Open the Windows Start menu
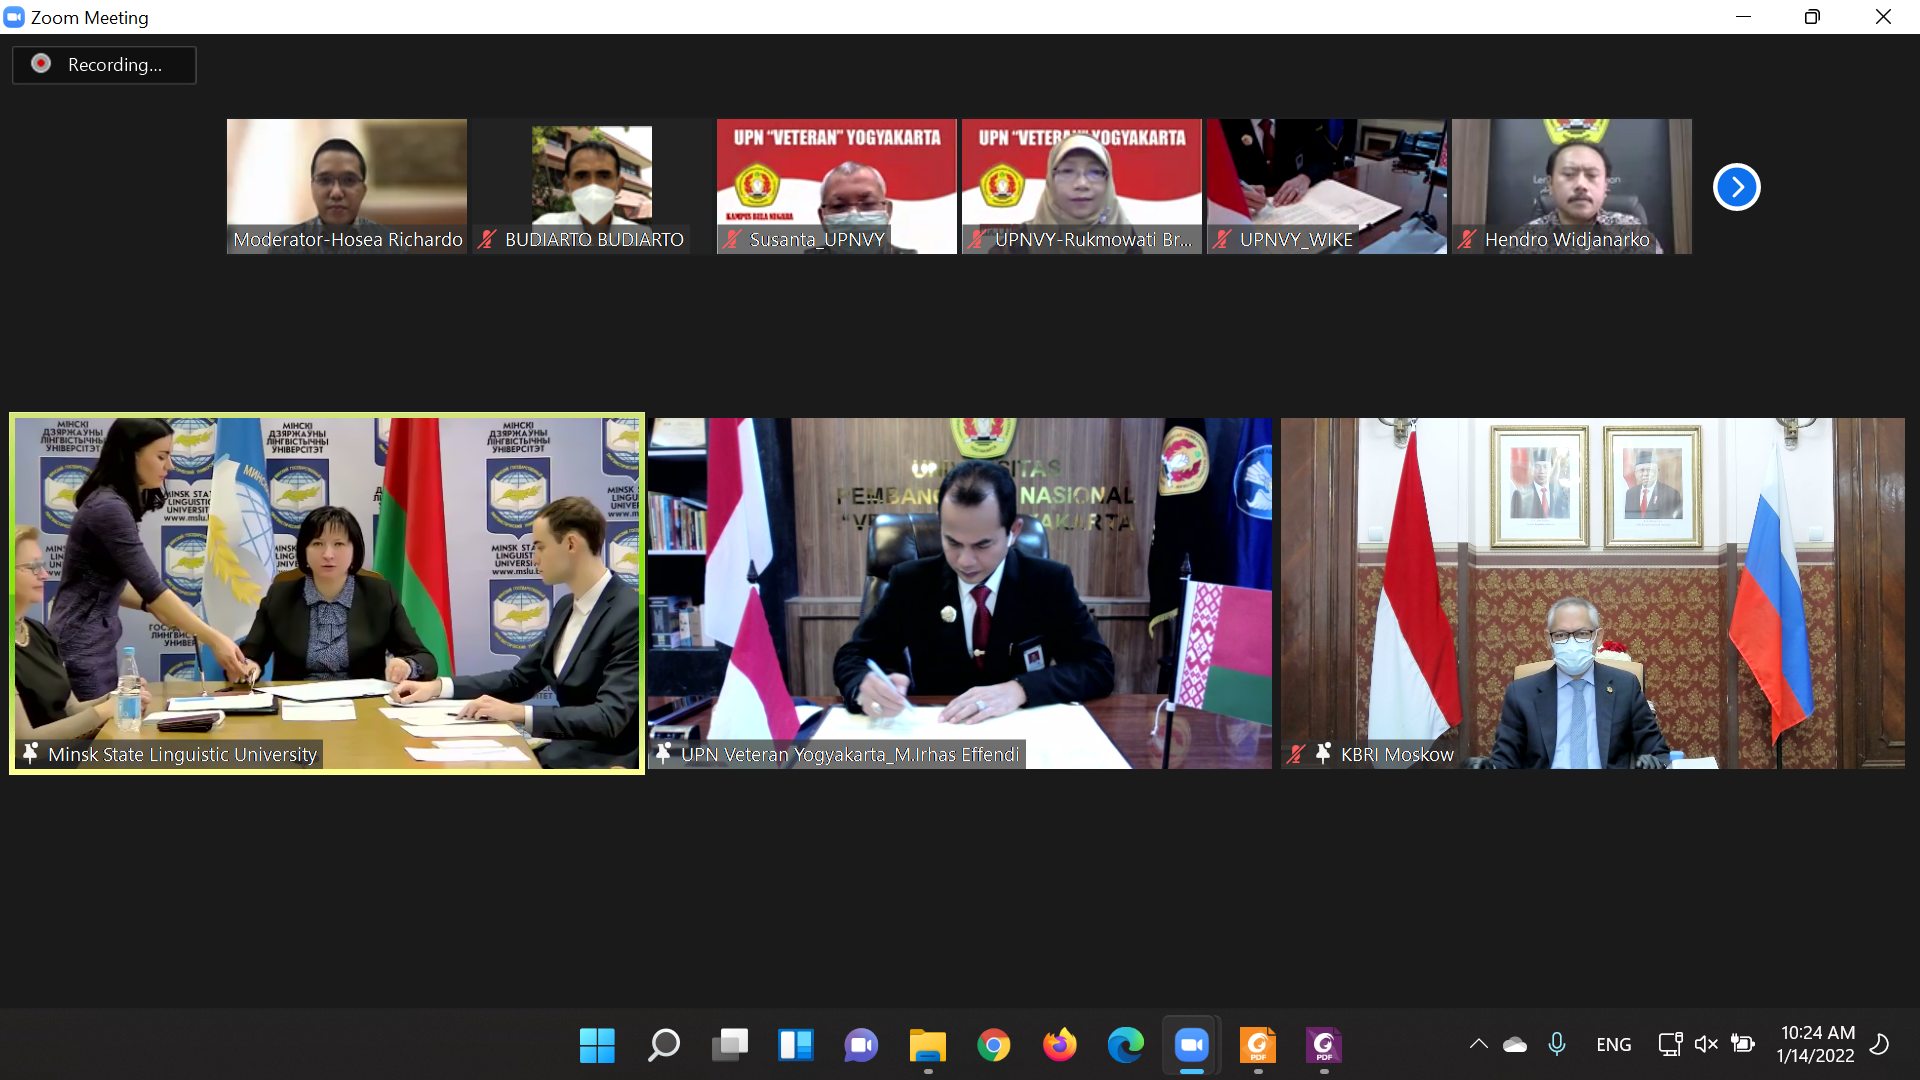Screen dimensions: 1920x1080 tap(597, 1044)
